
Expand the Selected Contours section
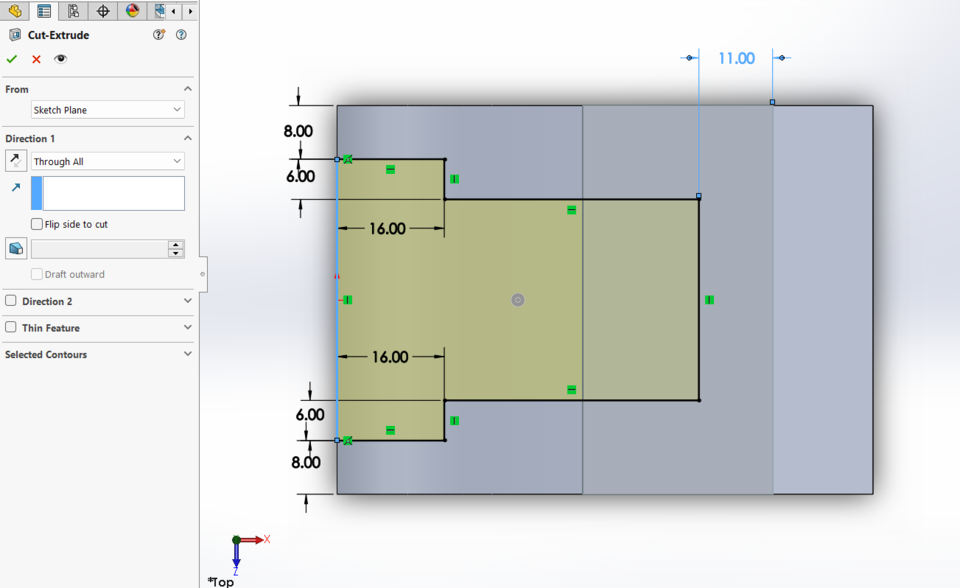[187, 352]
